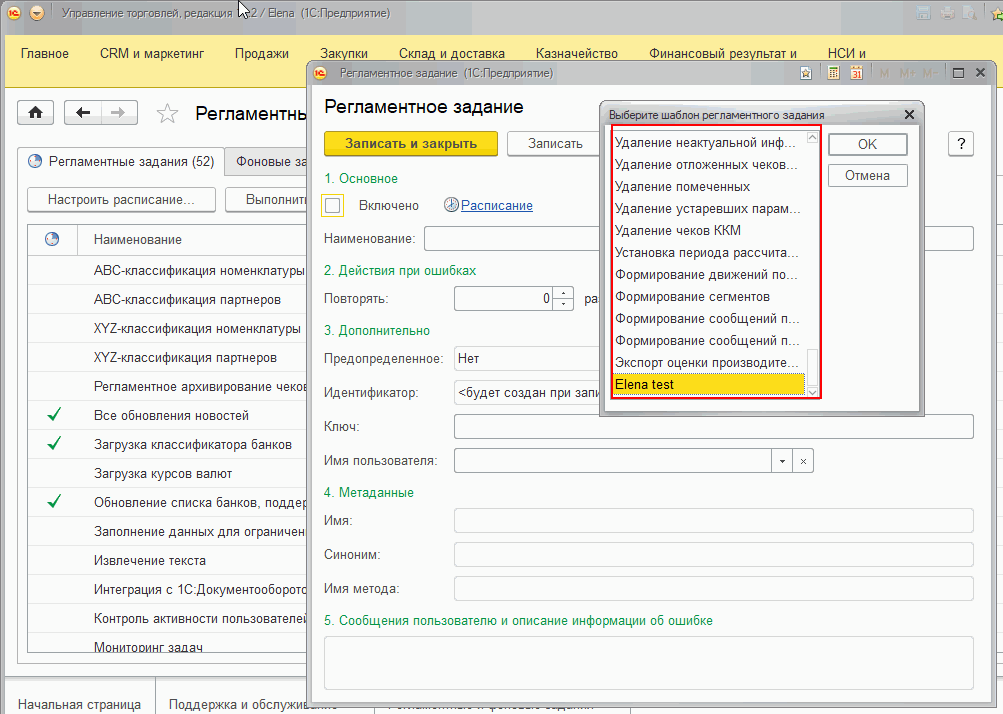The image size is (1003, 714).
Task: Click clock icon on Регламентные задания tab
Action: point(35,161)
